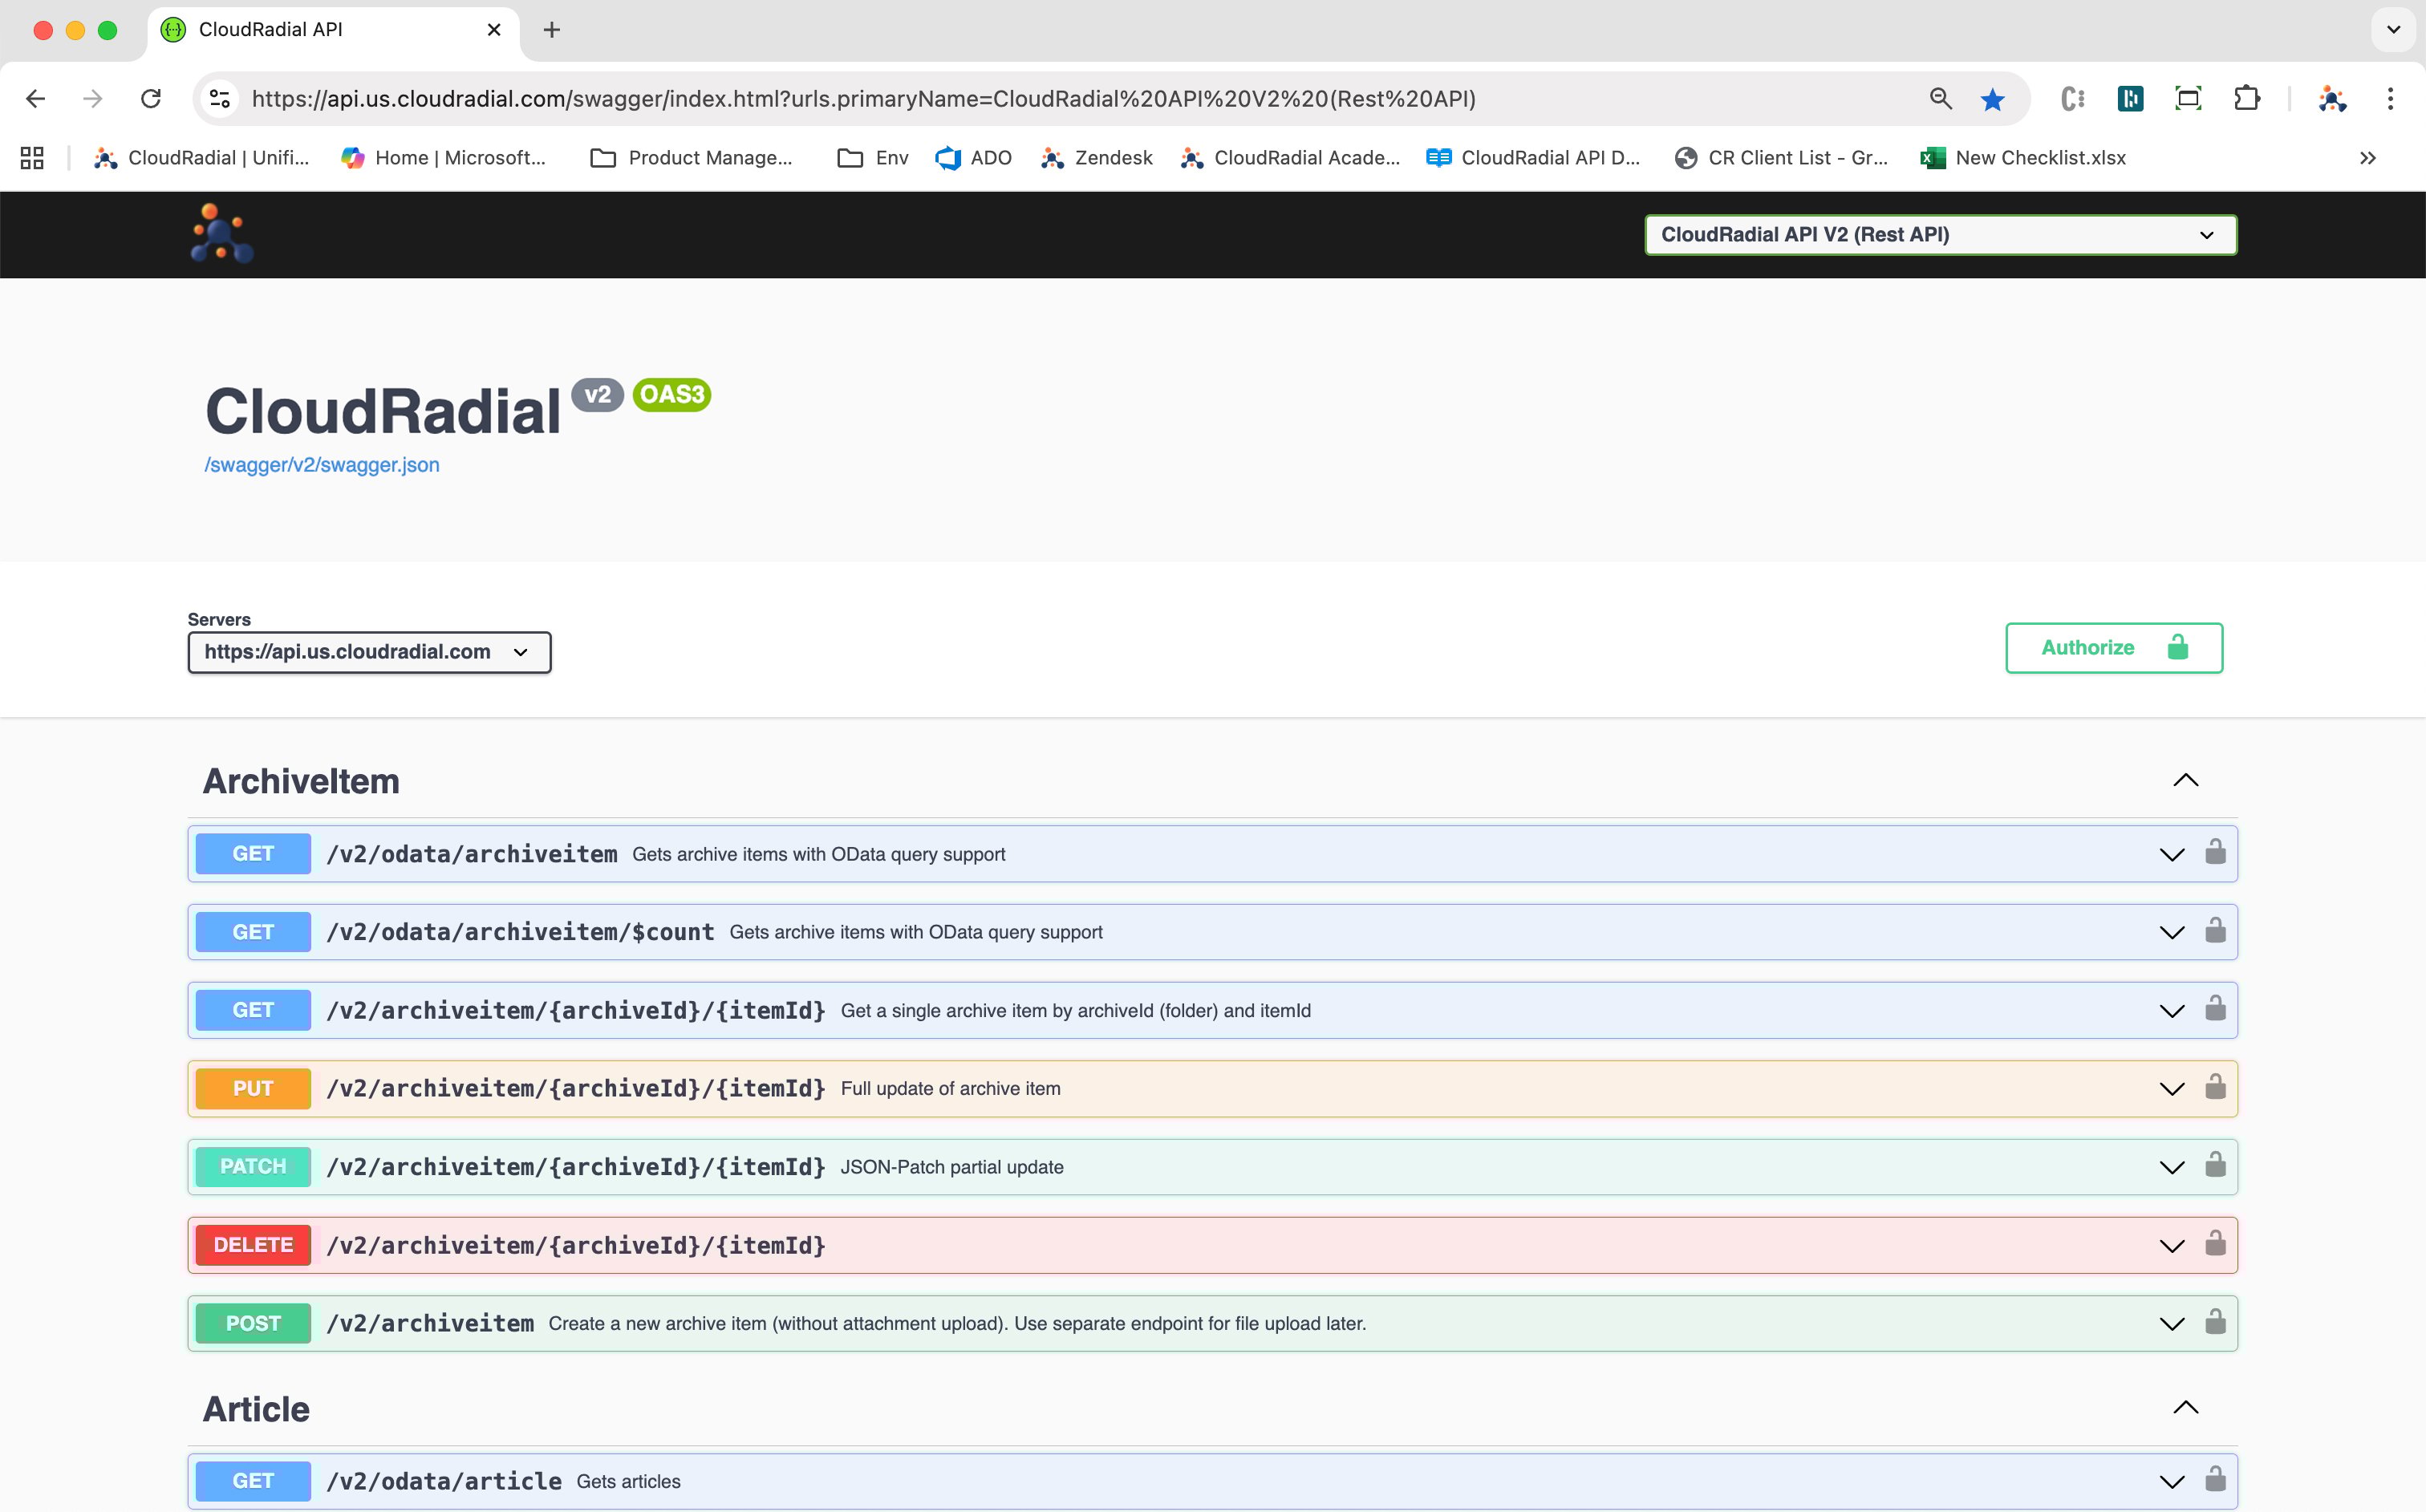
Task: Click the browser forward arrow
Action: (x=93, y=98)
